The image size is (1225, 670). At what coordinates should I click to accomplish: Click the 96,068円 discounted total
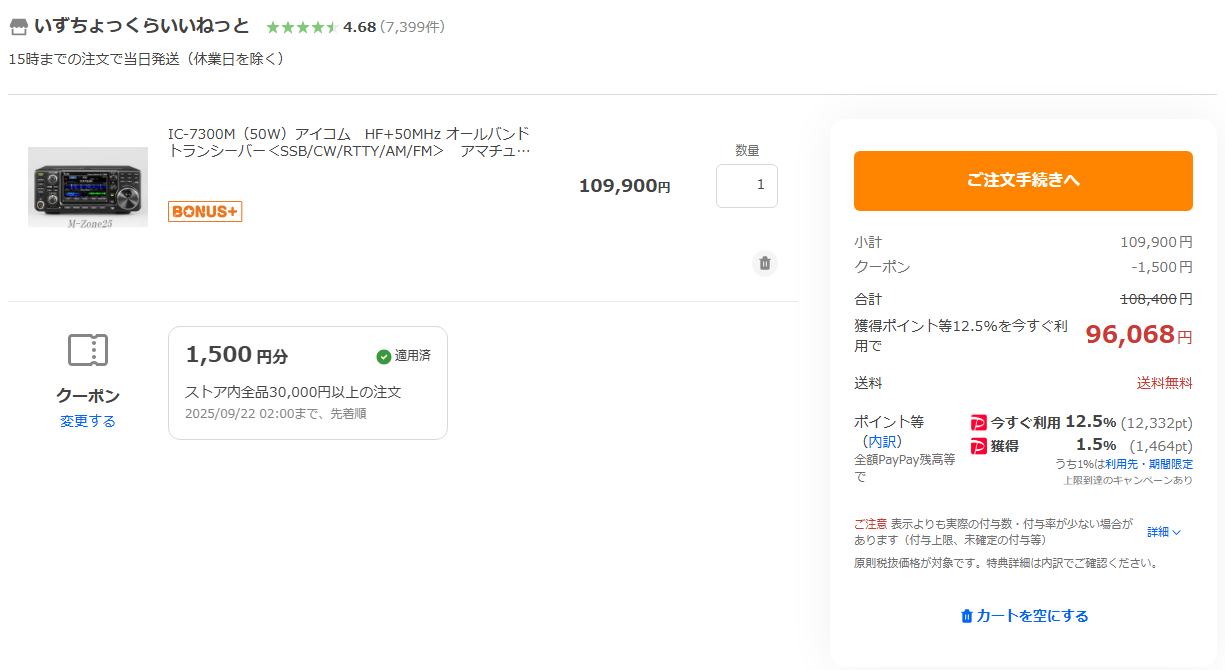tap(1139, 335)
